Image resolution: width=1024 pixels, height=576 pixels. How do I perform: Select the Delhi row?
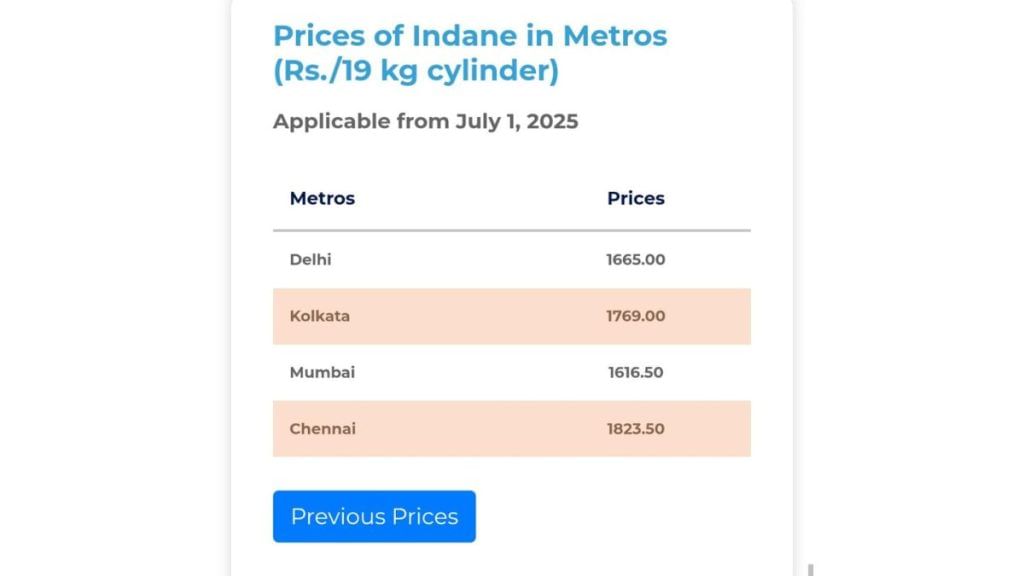(511, 260)
